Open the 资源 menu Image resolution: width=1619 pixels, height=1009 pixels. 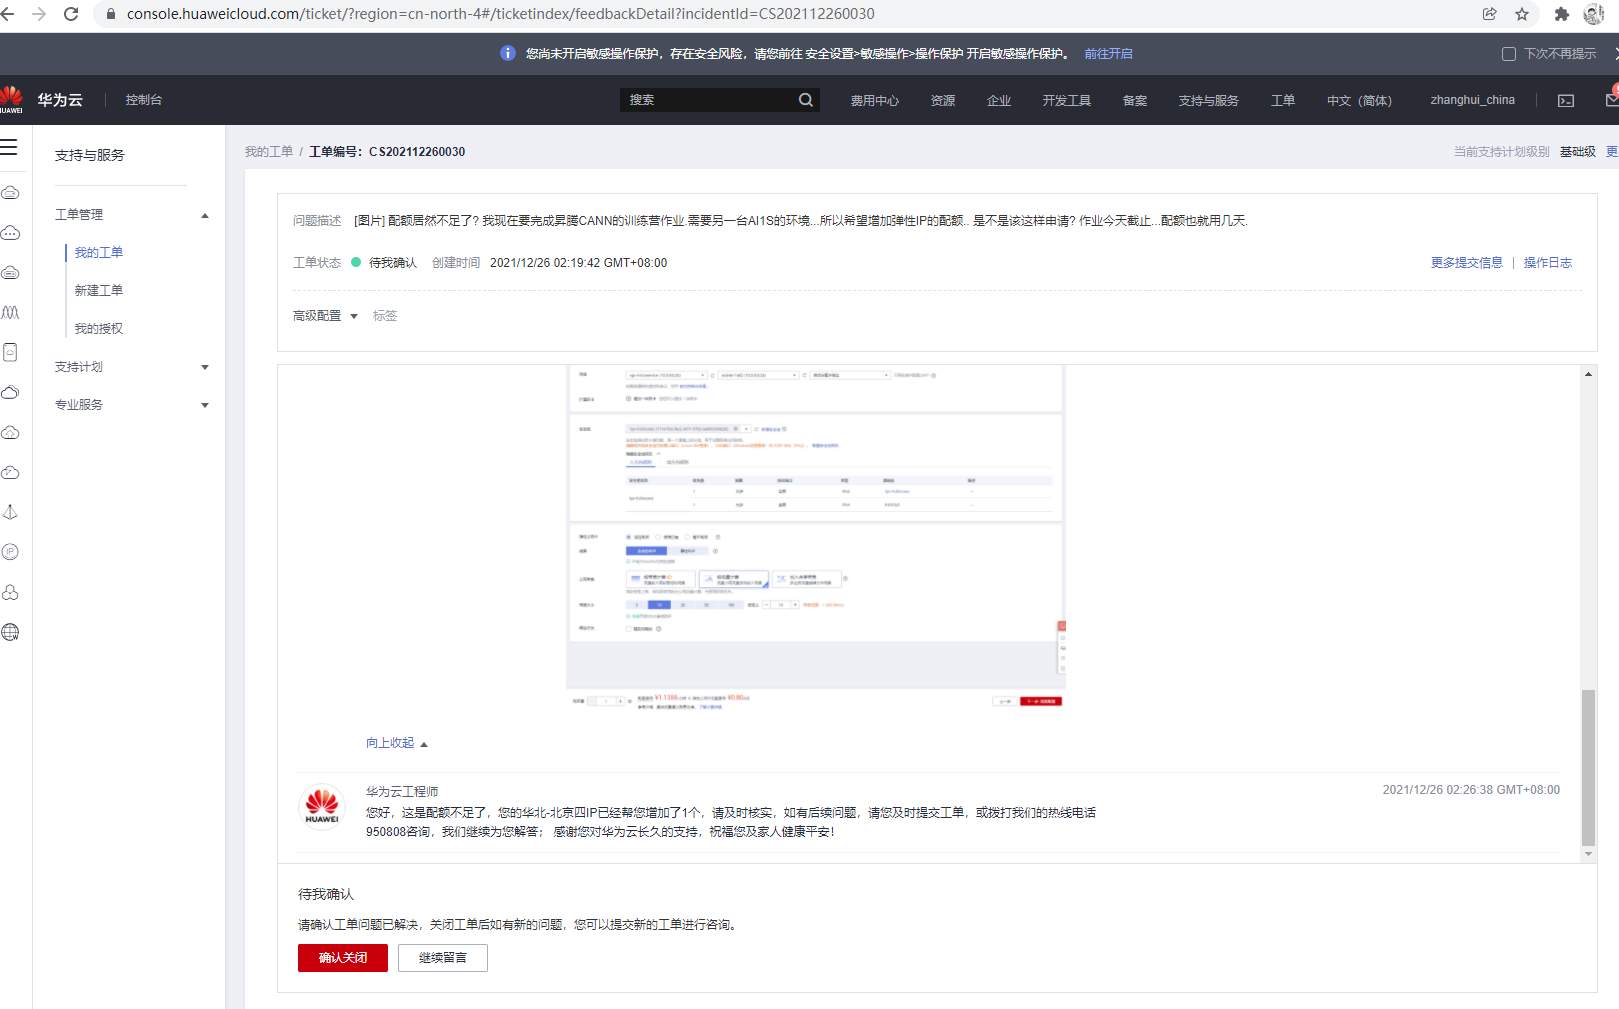942,100
